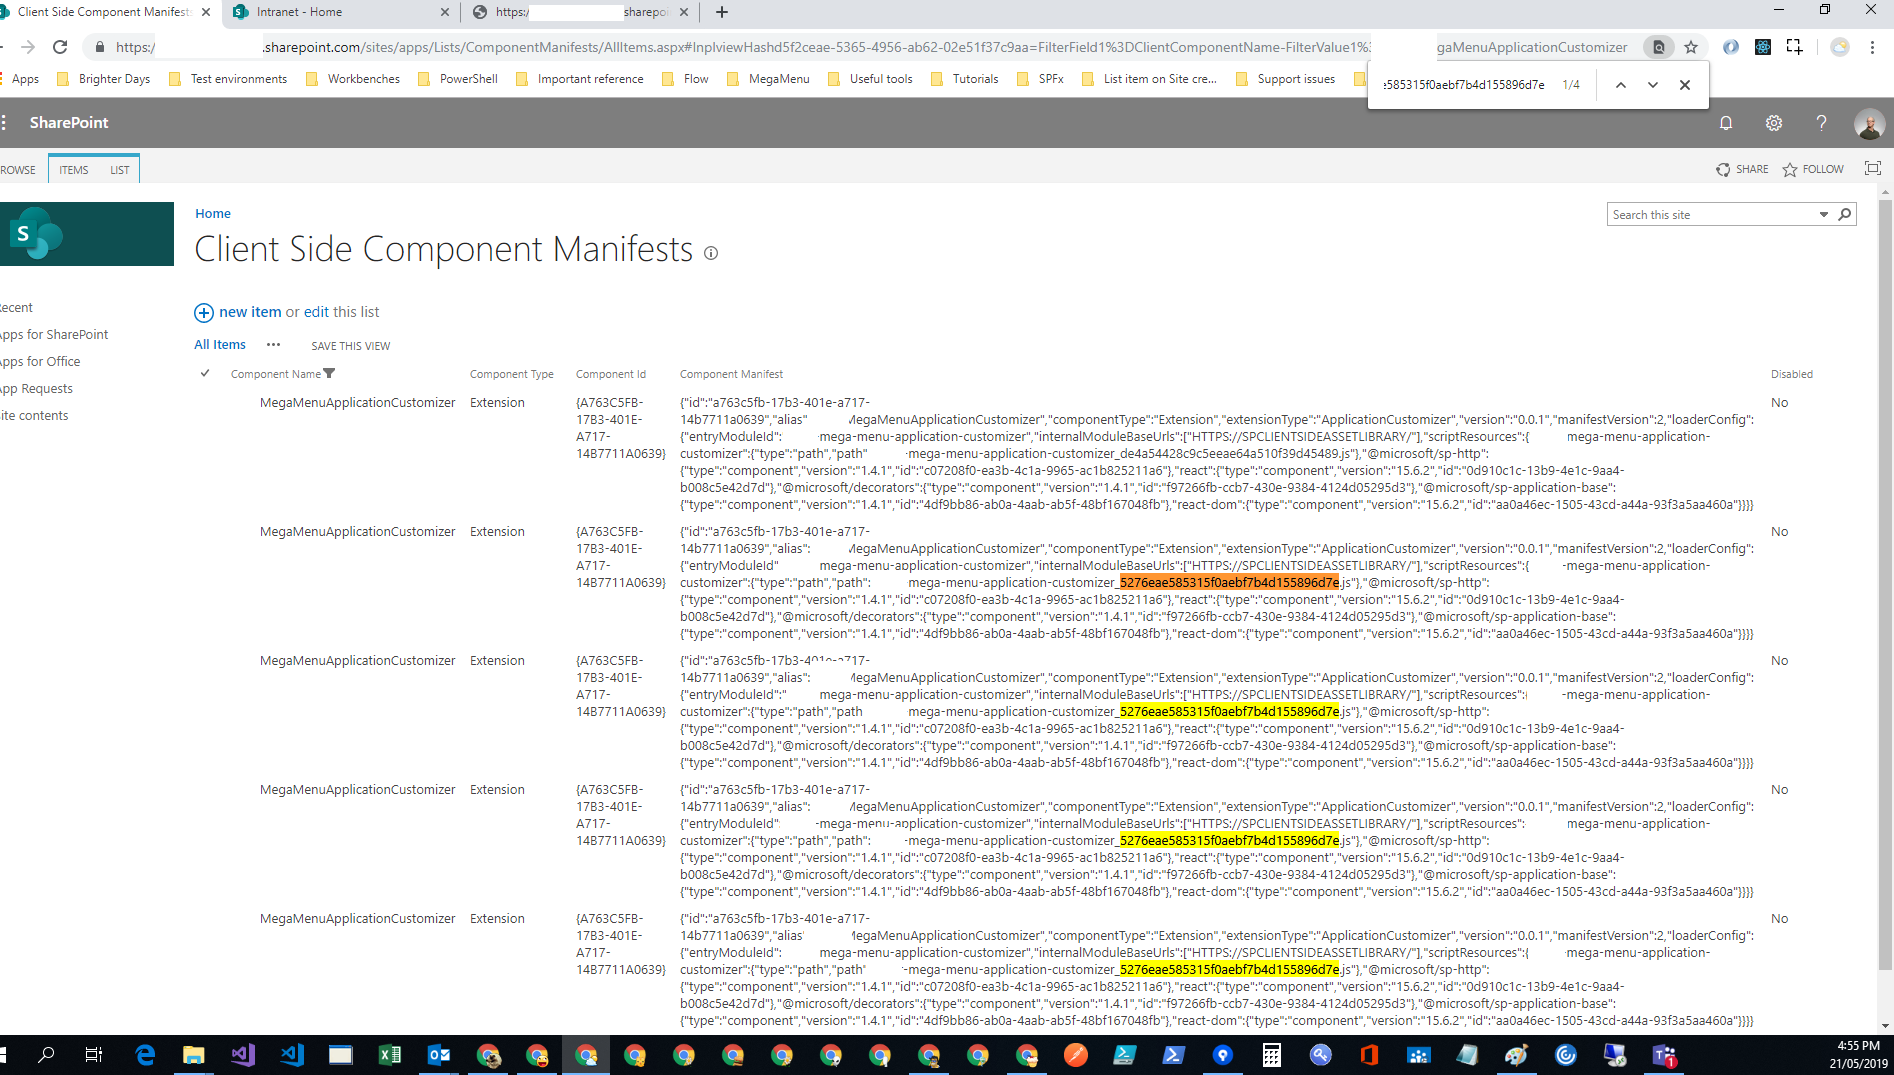The height and width of the screenshot is (1075, 1894).
Task: Click the browser forward arrow
Action: (27, 47)
